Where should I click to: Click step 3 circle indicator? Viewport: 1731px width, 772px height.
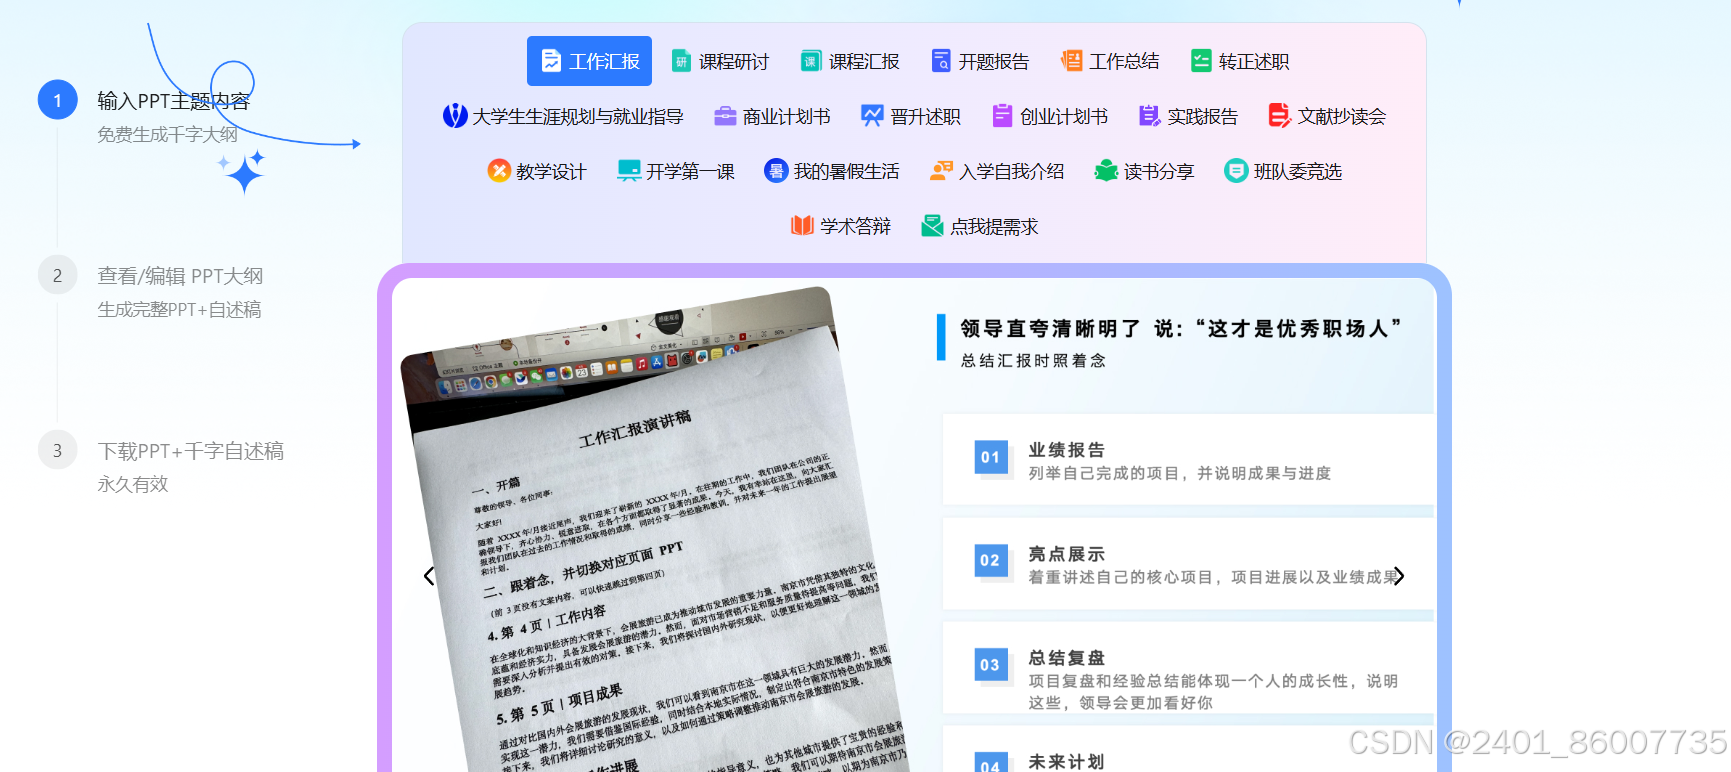tap(57, 450)
